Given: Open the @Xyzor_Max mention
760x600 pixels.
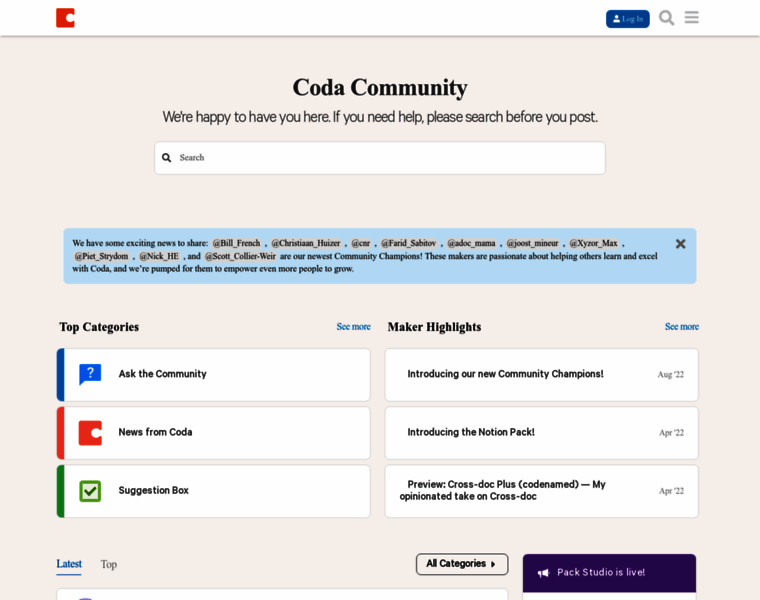Looking at the screenshot, I should (593, 243).
